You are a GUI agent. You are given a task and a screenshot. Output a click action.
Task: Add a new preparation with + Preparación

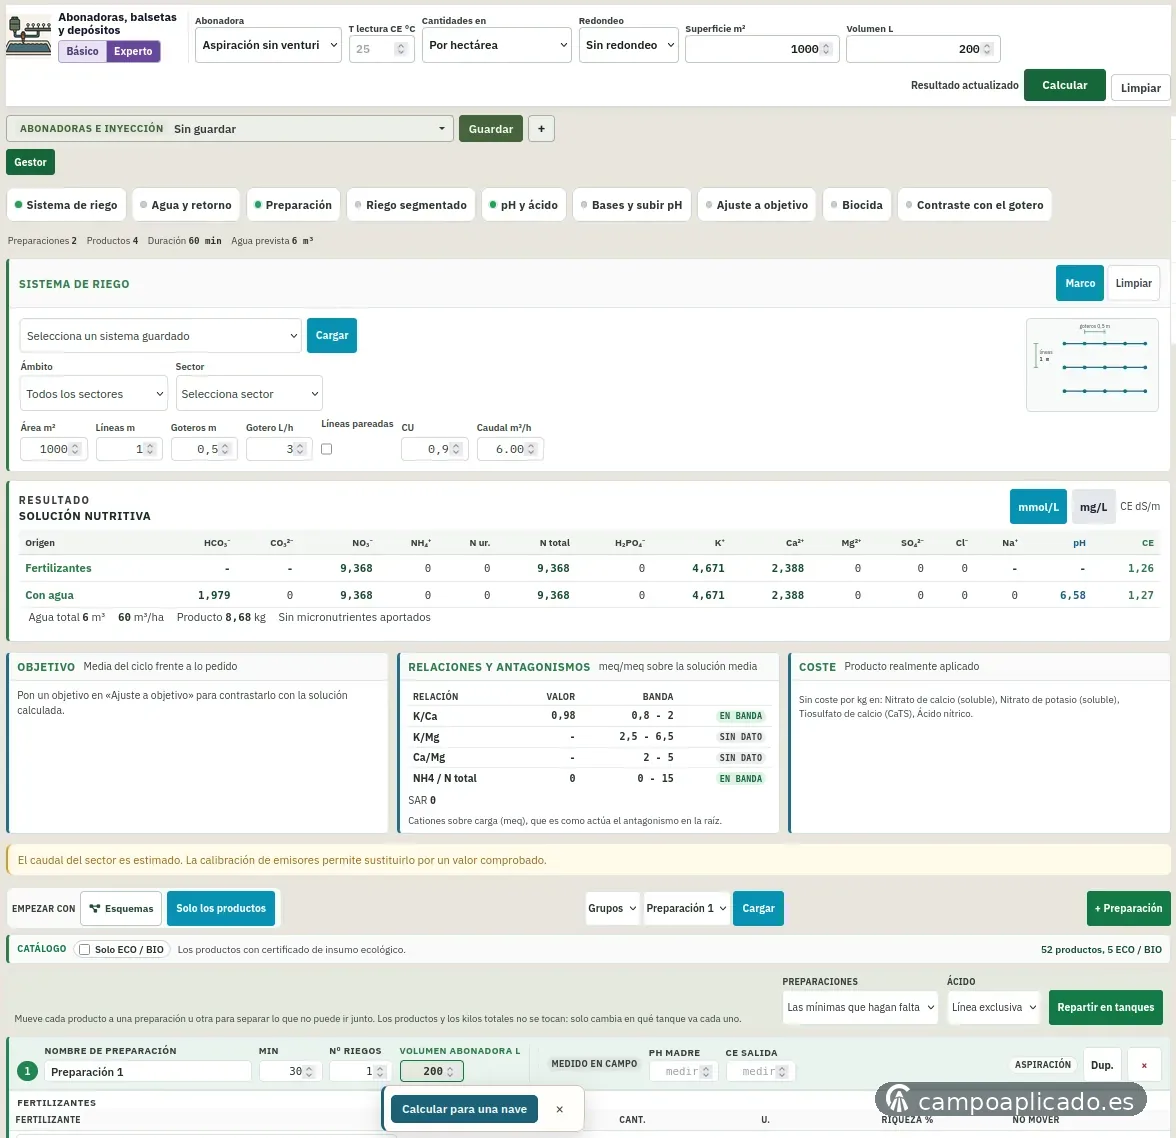click(x=1128, y=908)
